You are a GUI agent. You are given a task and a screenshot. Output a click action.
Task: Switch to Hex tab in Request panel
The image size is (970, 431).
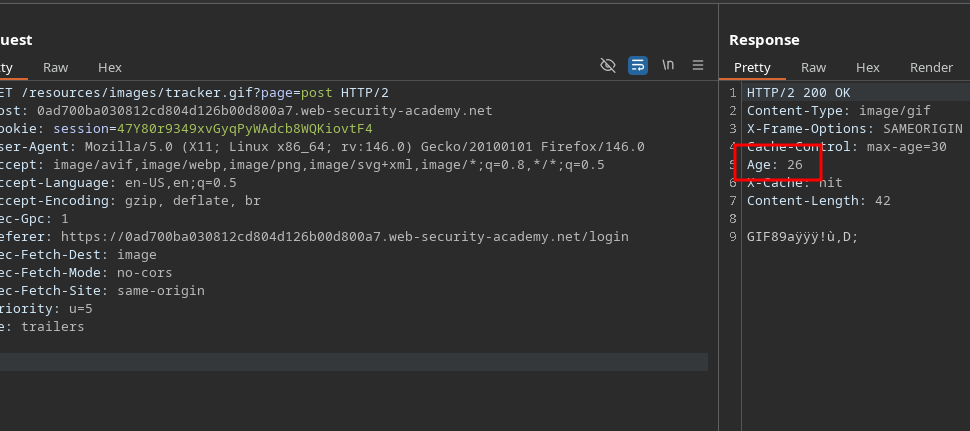click(x=110, y=67)
